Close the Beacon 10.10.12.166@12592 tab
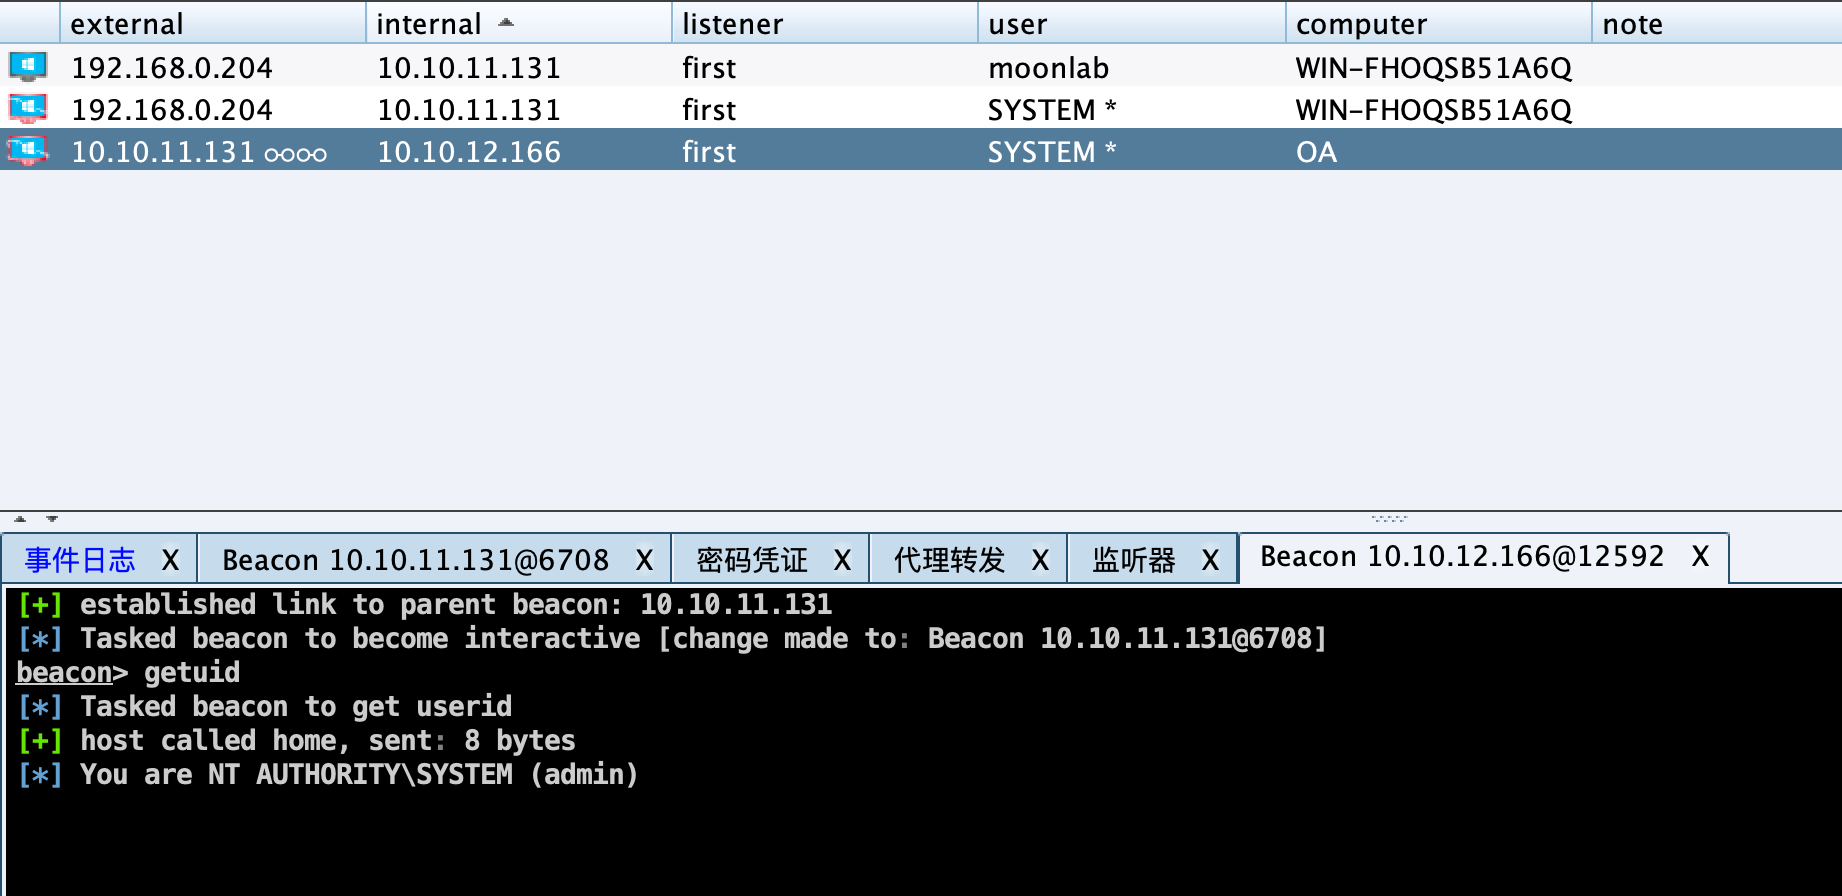 coord(1700,557)
